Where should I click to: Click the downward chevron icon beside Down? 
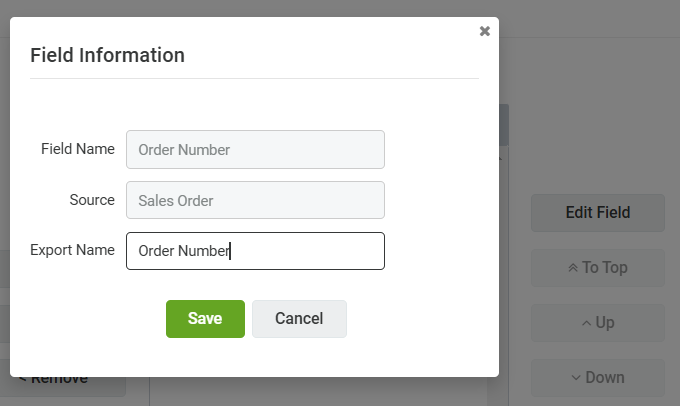click(576, 378)
